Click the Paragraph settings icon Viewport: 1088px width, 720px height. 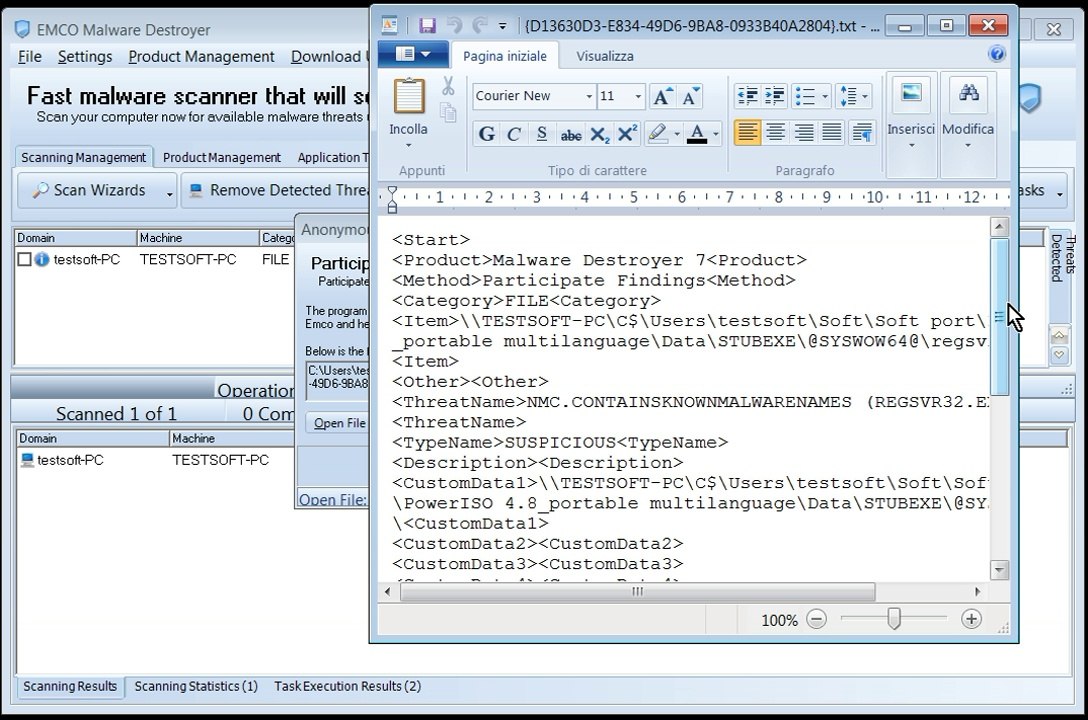862,132
